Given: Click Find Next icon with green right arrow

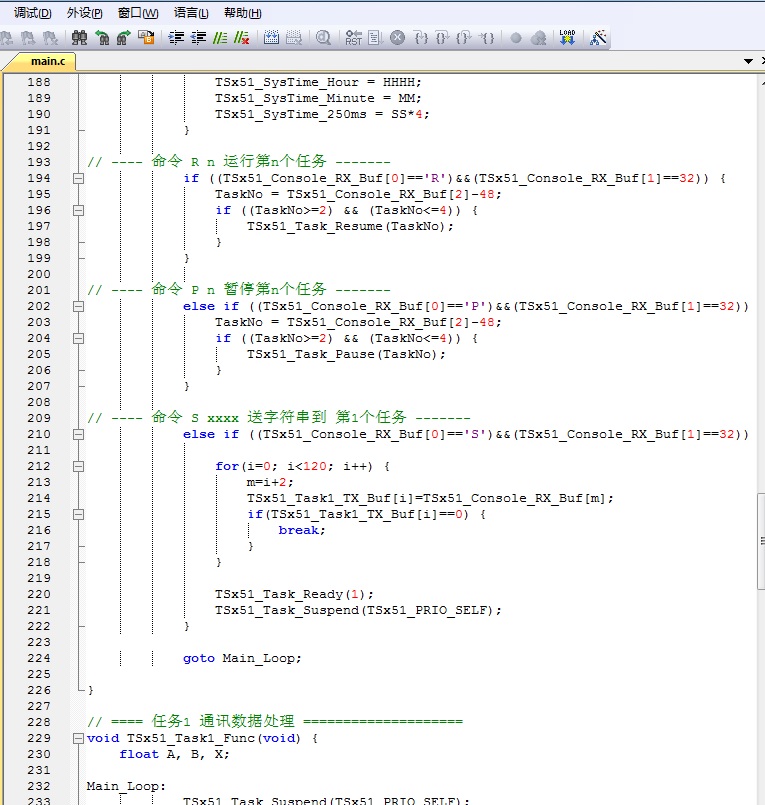Looking at the screenshot, I should pos(124,37).
